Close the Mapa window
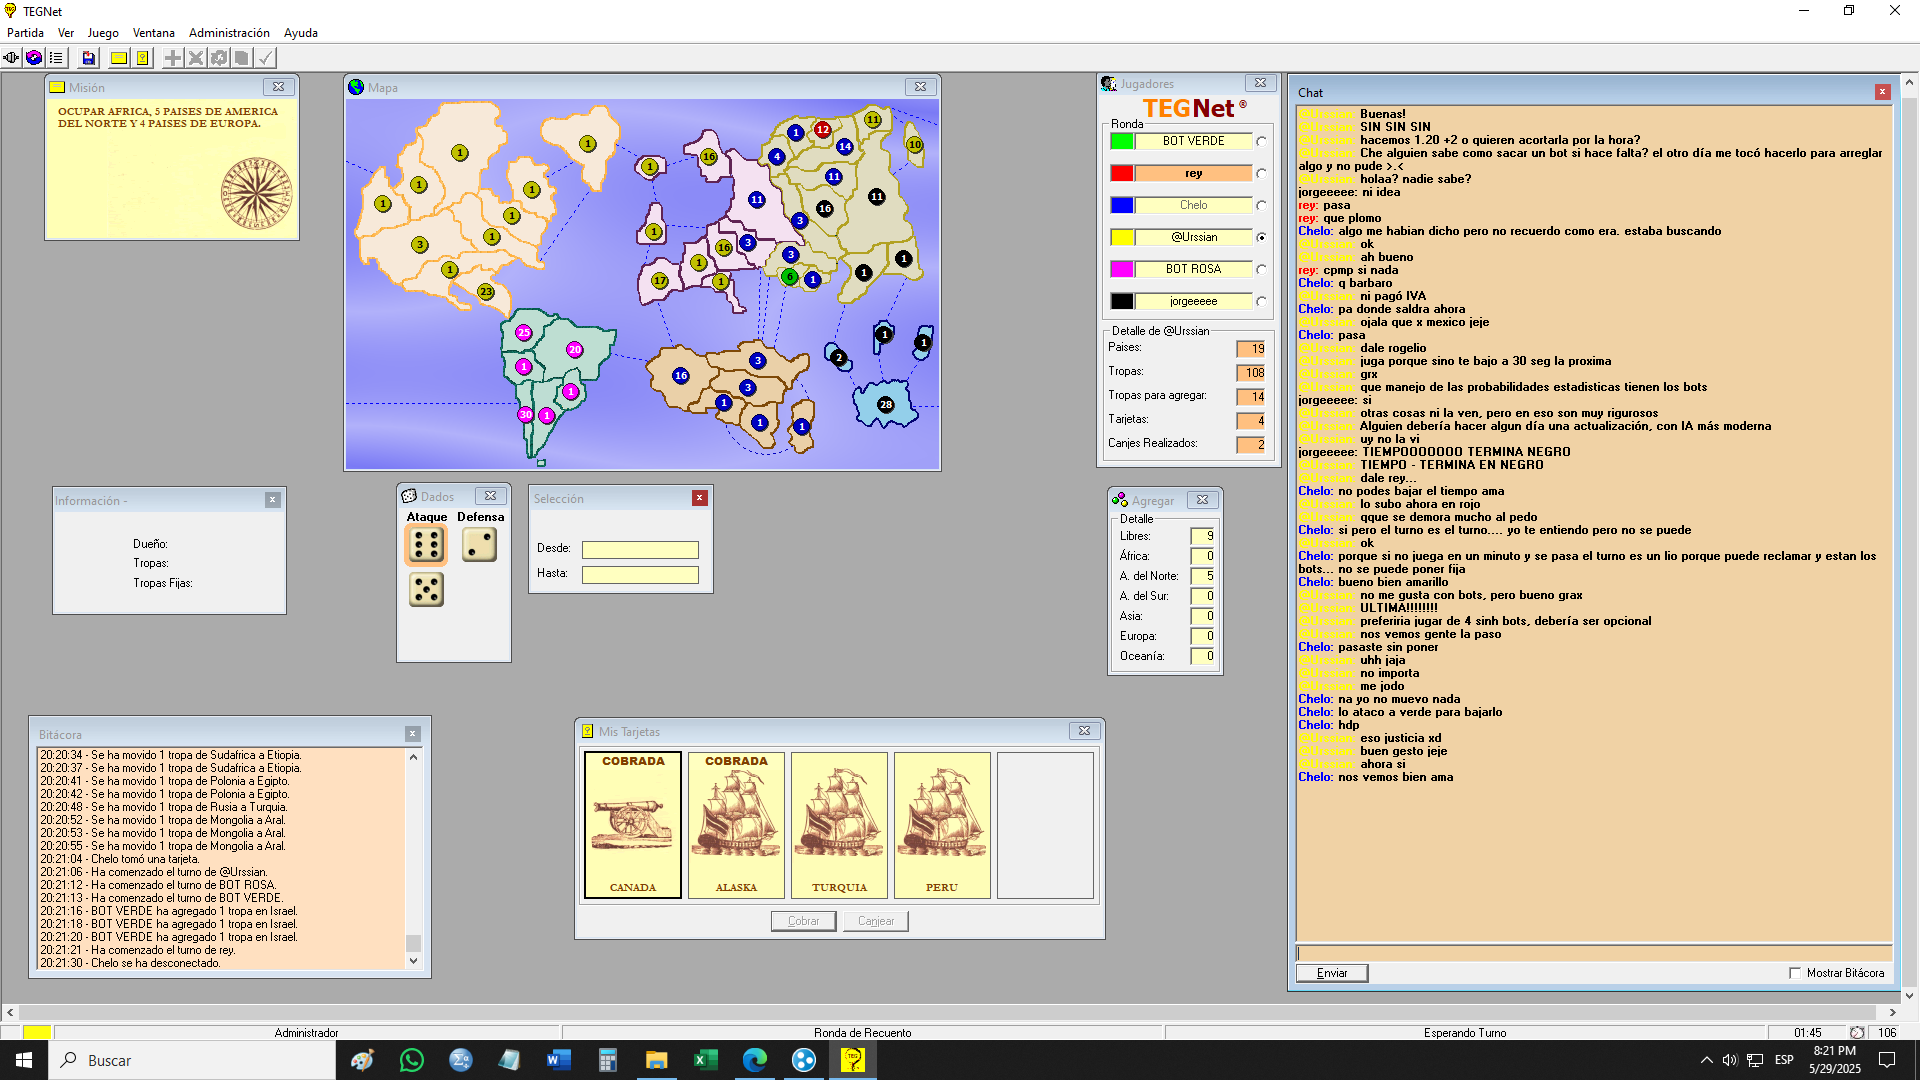 [x=921, y=87]
